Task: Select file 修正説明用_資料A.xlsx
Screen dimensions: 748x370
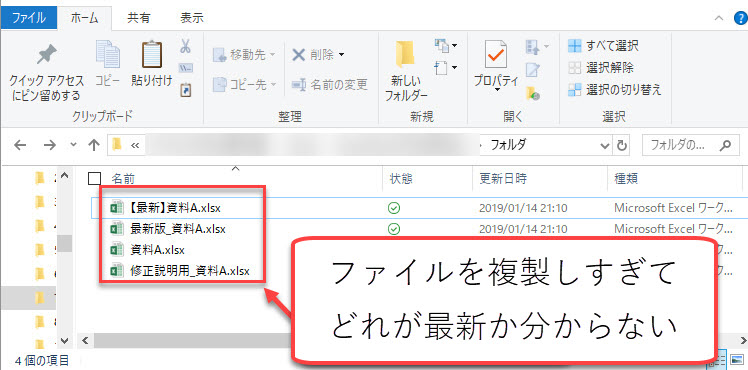Action: tap(189, 271)
